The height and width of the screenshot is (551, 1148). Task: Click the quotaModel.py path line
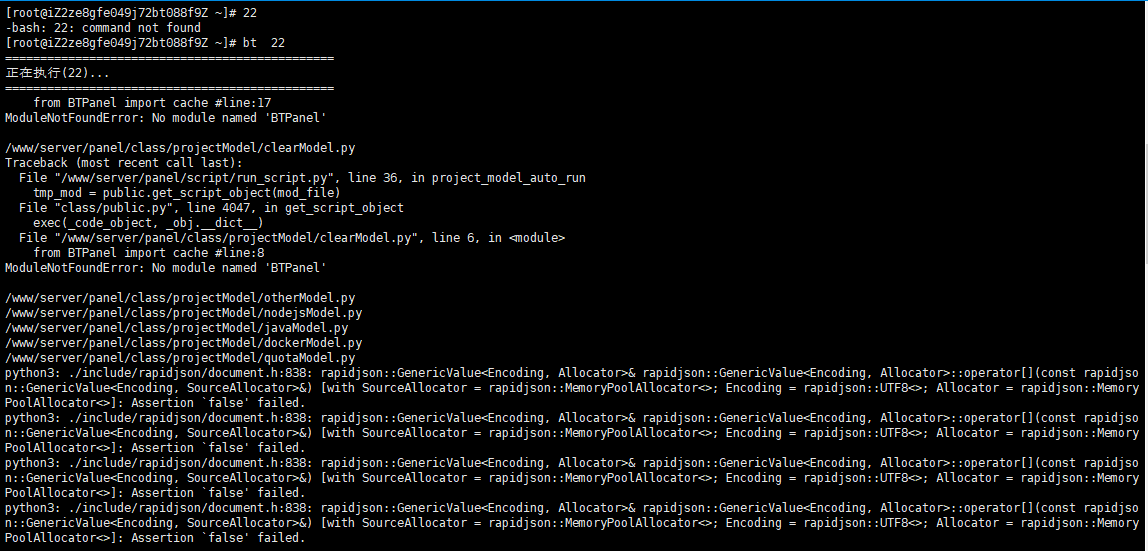[180, 358]
